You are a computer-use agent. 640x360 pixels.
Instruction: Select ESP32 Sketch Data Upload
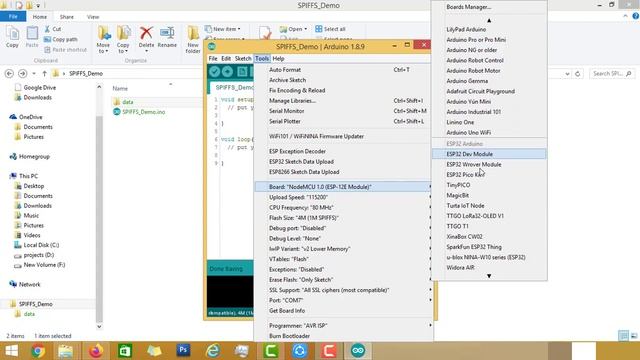click(301, 162)
